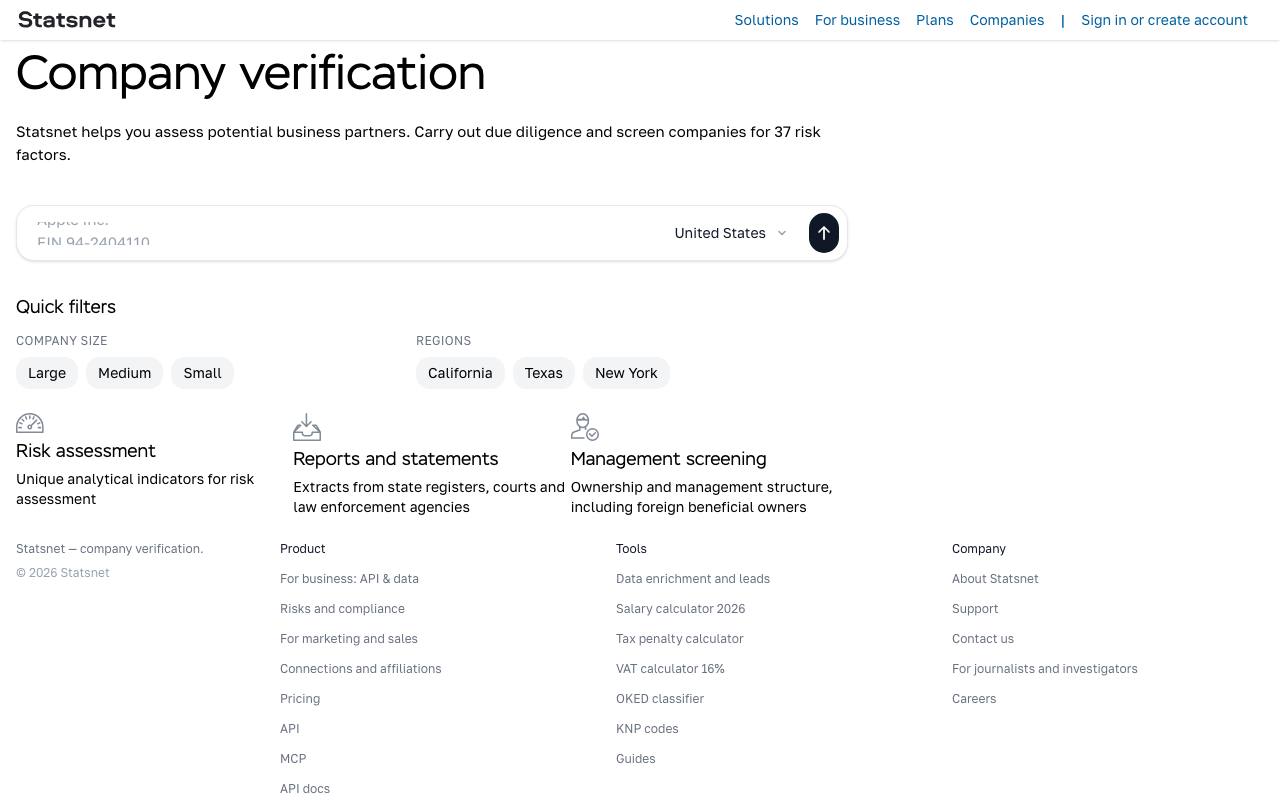Select the Small company size filter

coord(202,373)
